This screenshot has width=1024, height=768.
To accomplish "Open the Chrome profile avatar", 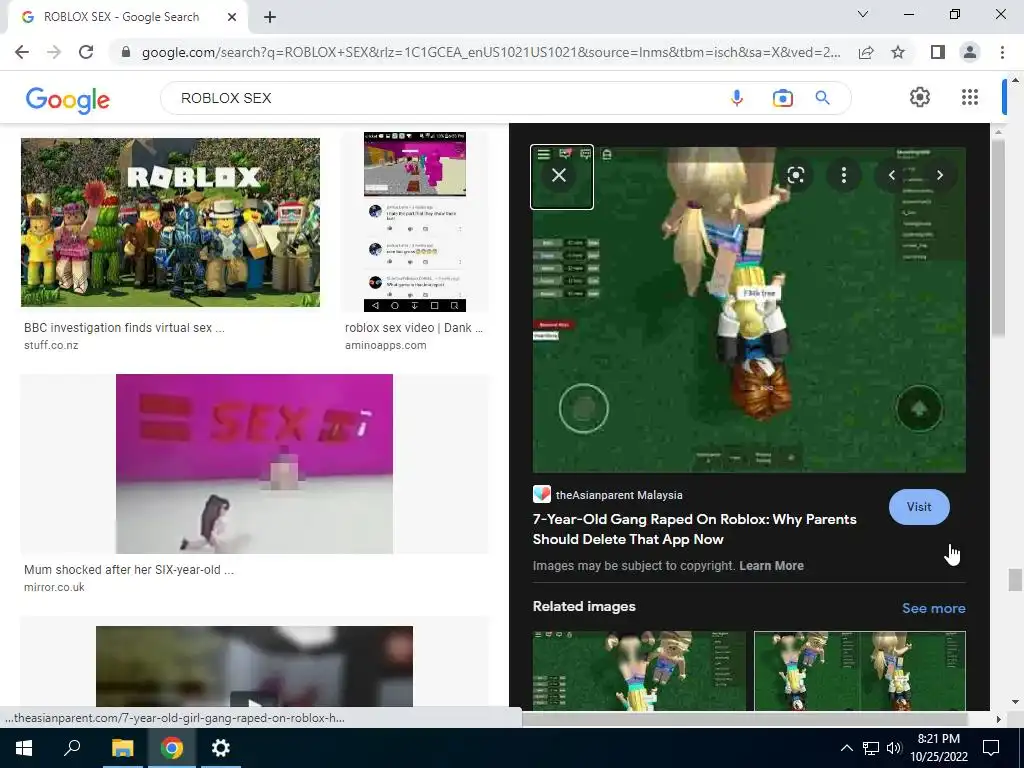I will pos(970,52).
